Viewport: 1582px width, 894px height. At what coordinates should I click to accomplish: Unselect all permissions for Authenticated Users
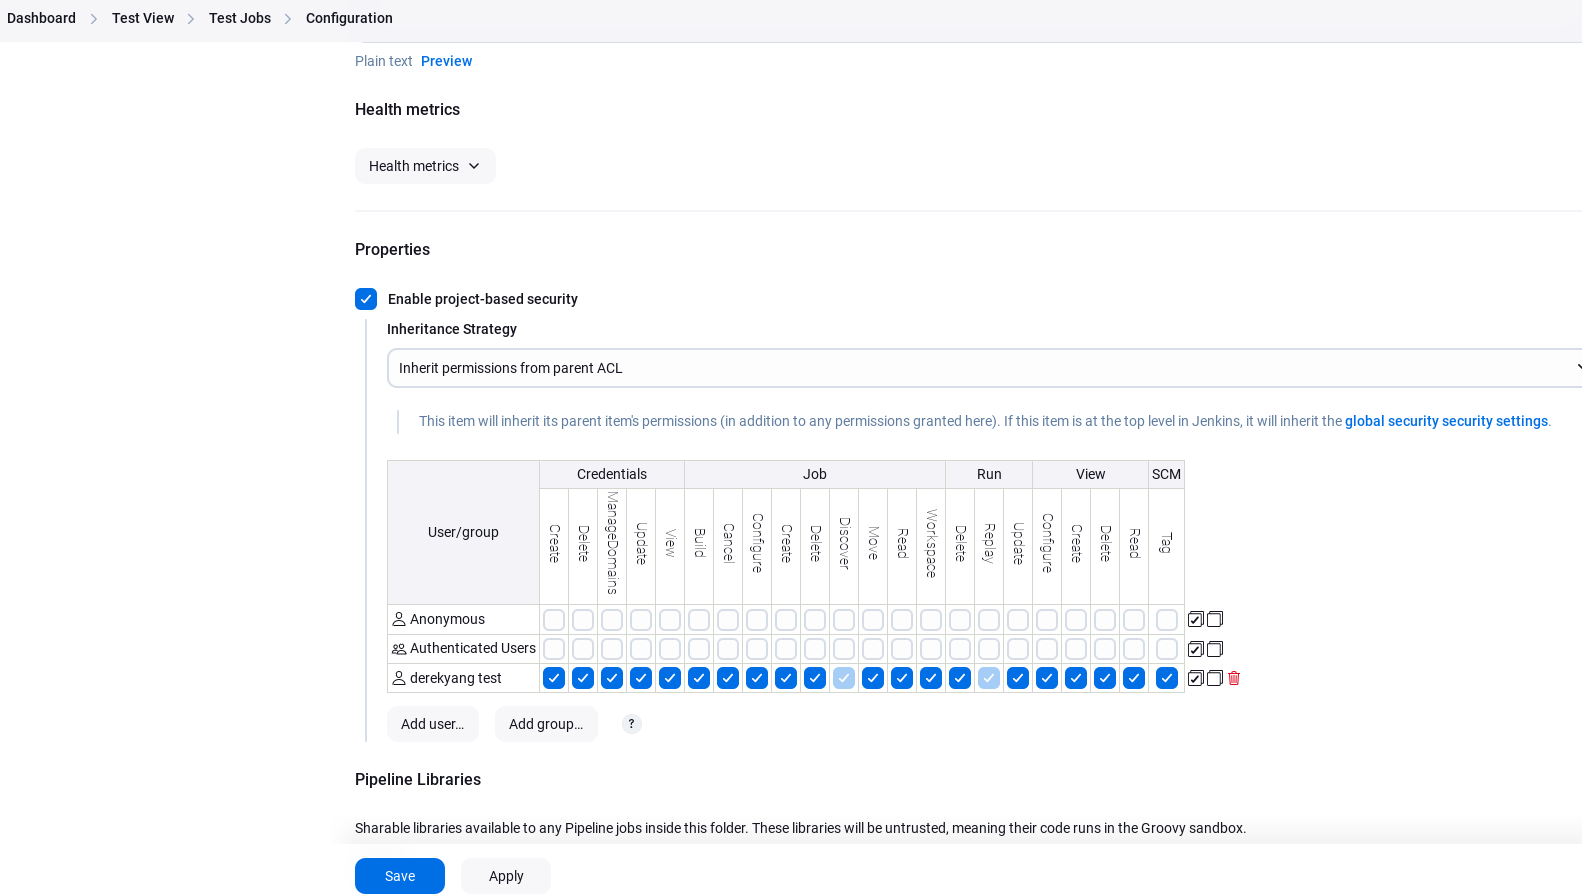pyautogui.click(x=1215, y=649)
